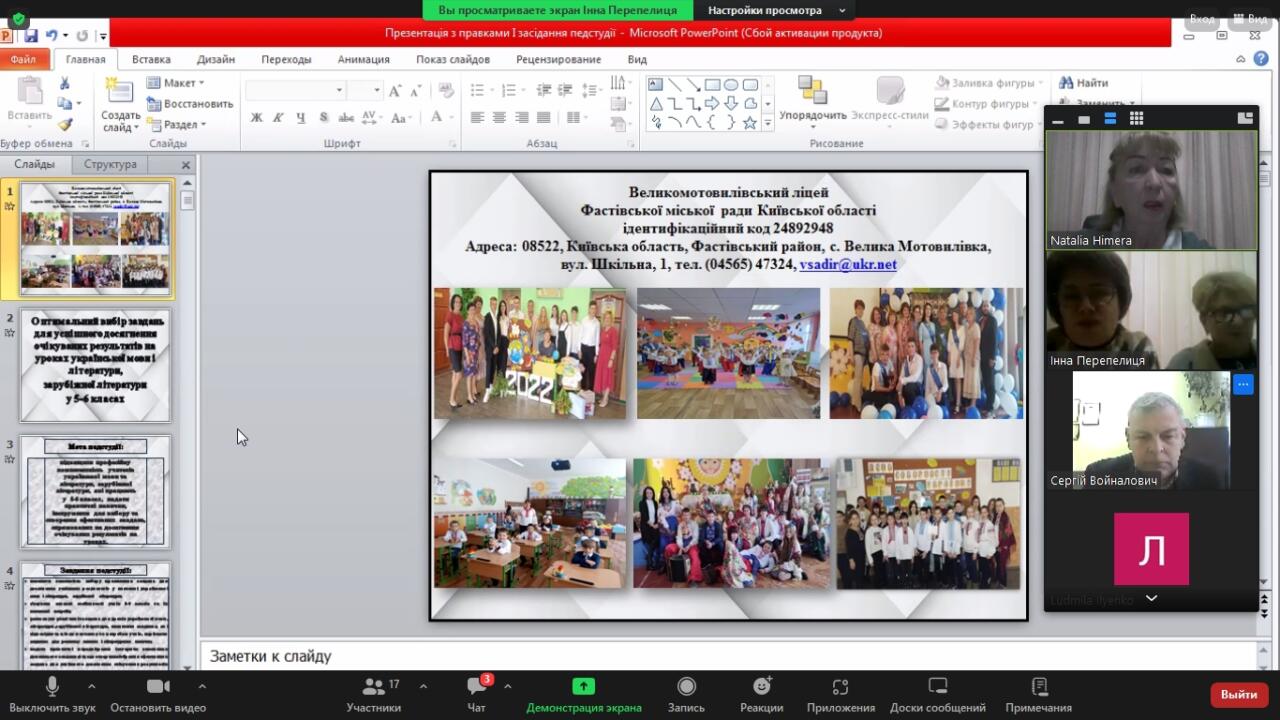The height and width of the screenshot is (720, 1280).
Task: Click Остановить видео camera icon
Action: pyautogui.click(x=158, y=695)
